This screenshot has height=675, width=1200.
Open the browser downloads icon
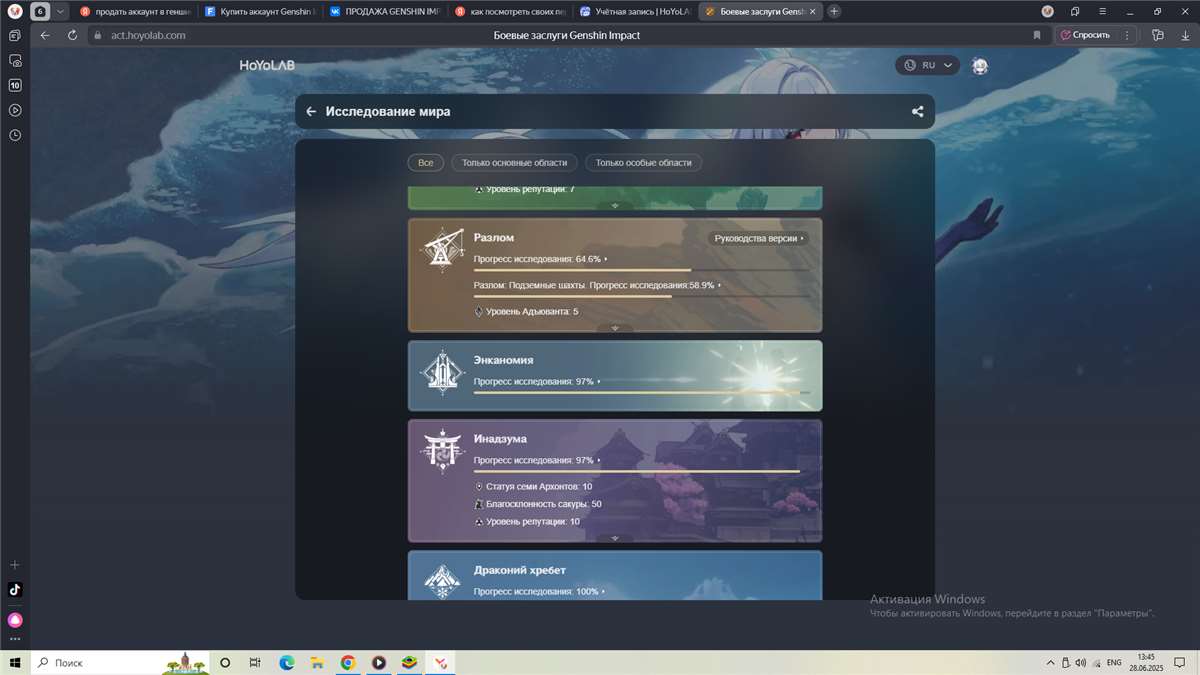click(1185, 35)
